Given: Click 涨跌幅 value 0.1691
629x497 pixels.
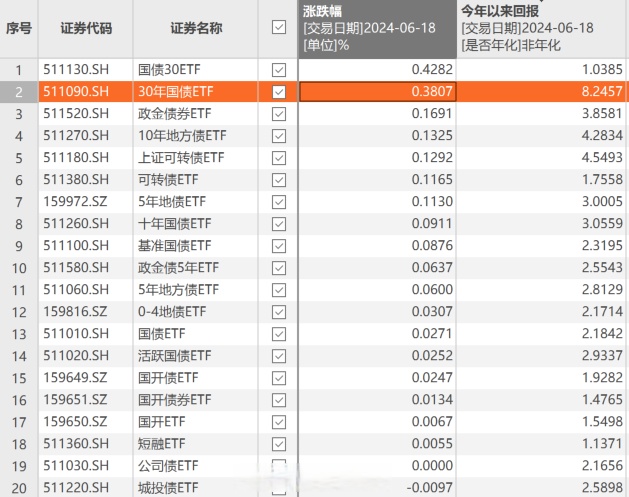Looking at the screenshot, I should [x=377, y=114].
